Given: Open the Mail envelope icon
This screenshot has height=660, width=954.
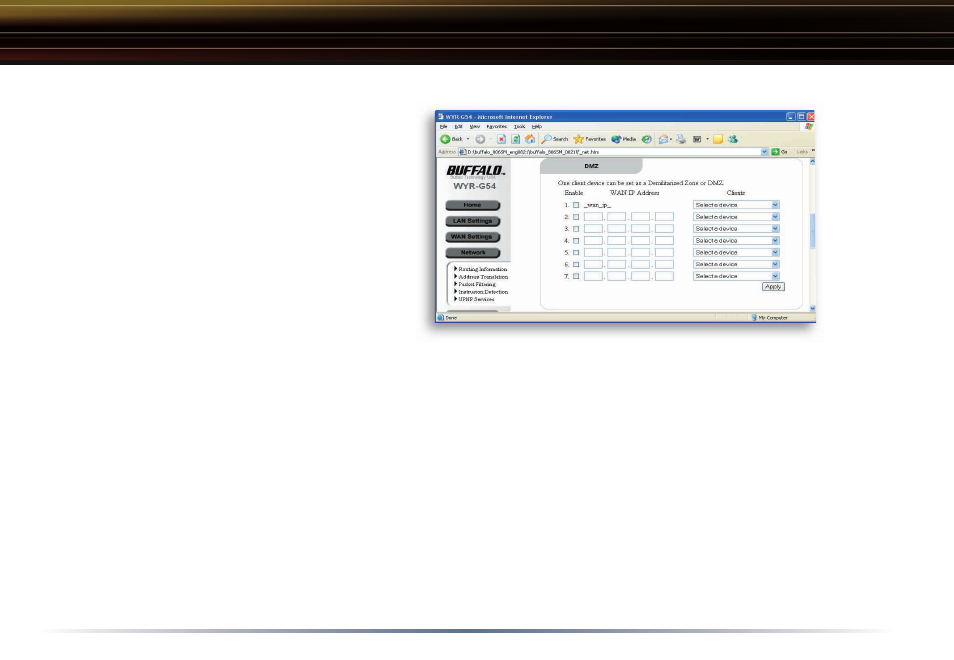Looking at the screenshot, I should (x=663, y=139).
